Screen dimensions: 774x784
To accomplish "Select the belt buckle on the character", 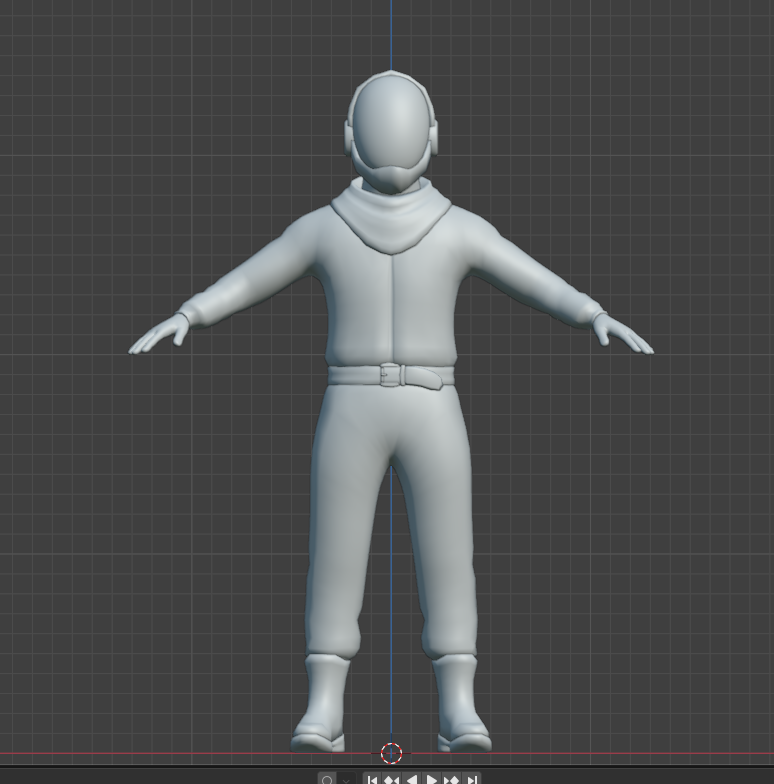I will [x=392, y=374].
